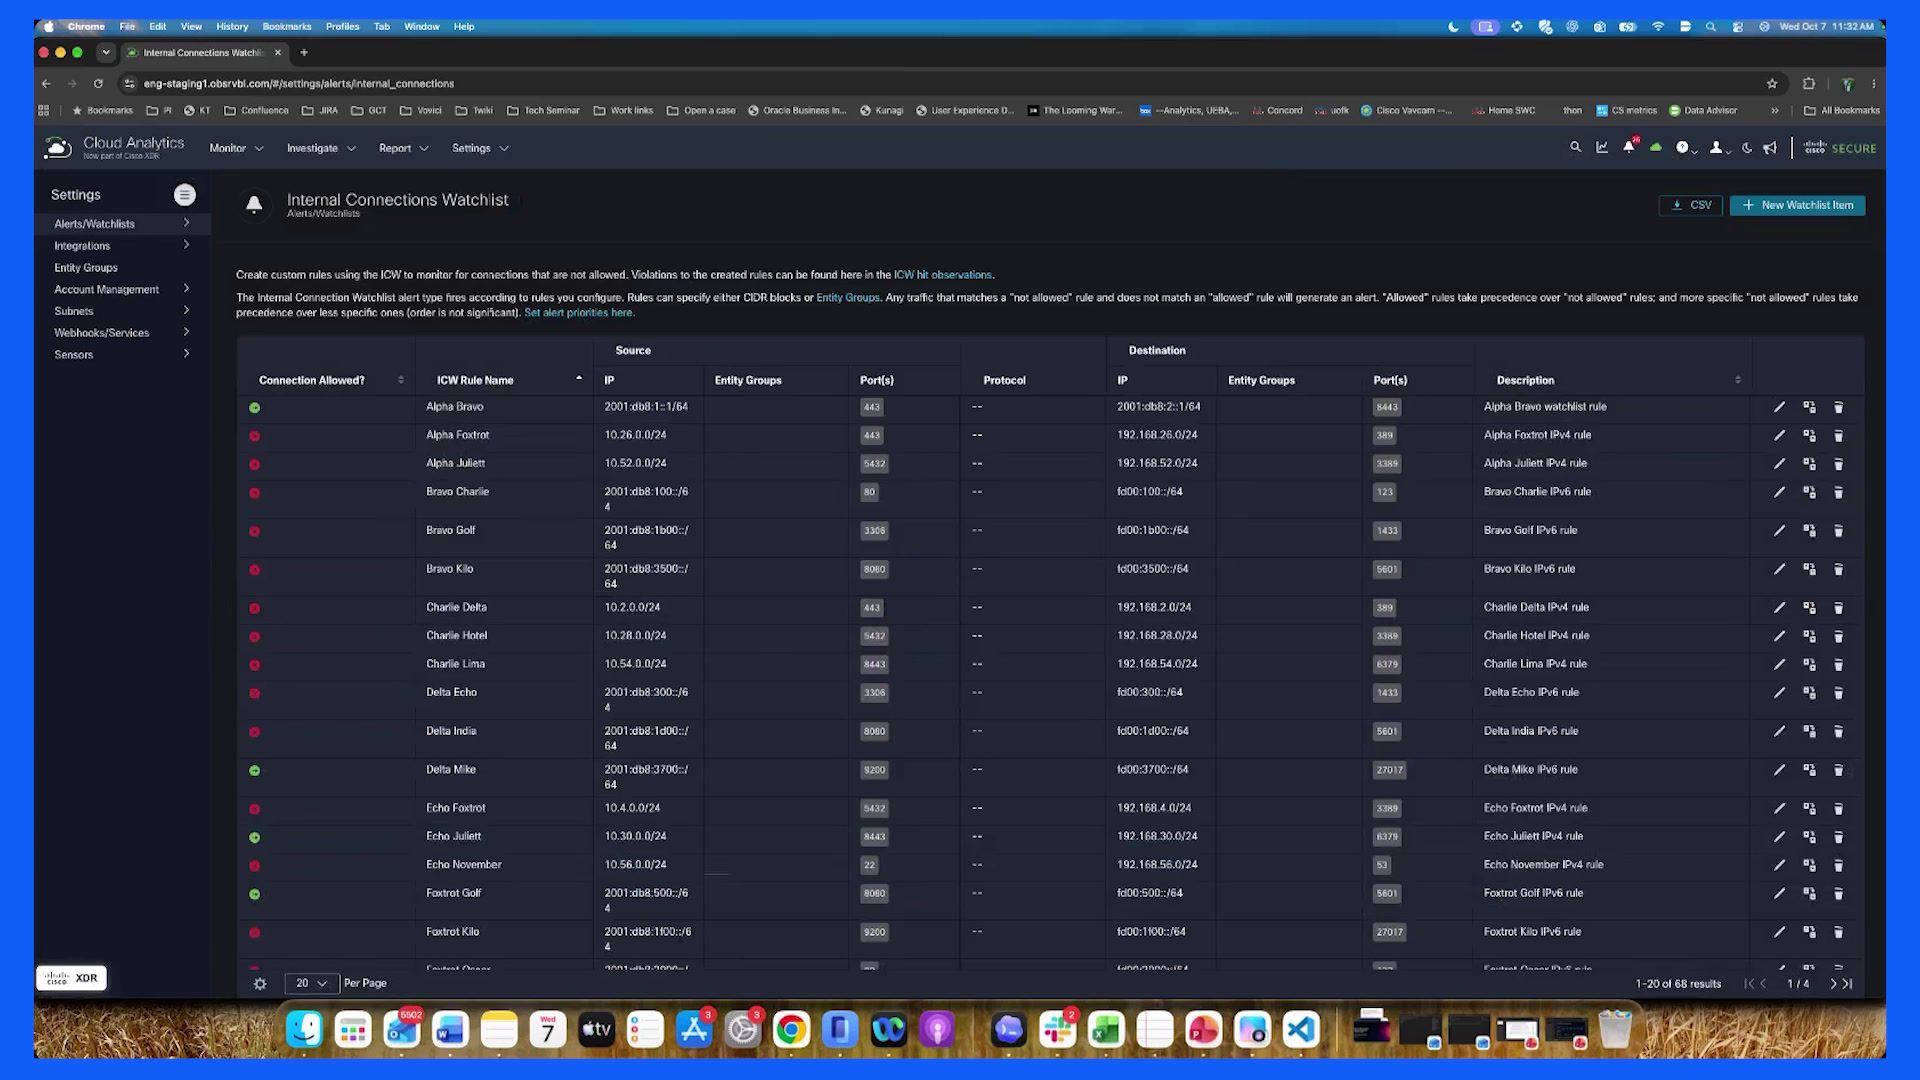Expand the Integrations sidebar section

tap(122, 246)
